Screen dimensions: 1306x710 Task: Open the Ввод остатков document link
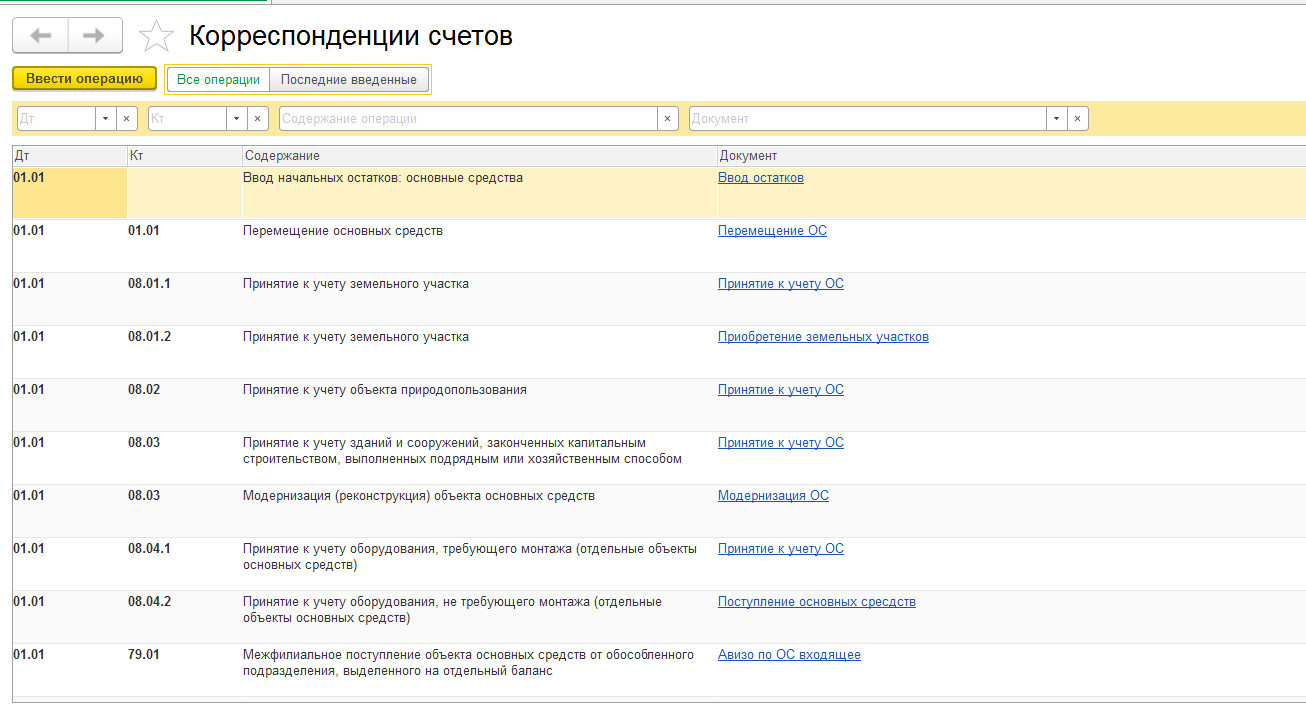[760, 178]
